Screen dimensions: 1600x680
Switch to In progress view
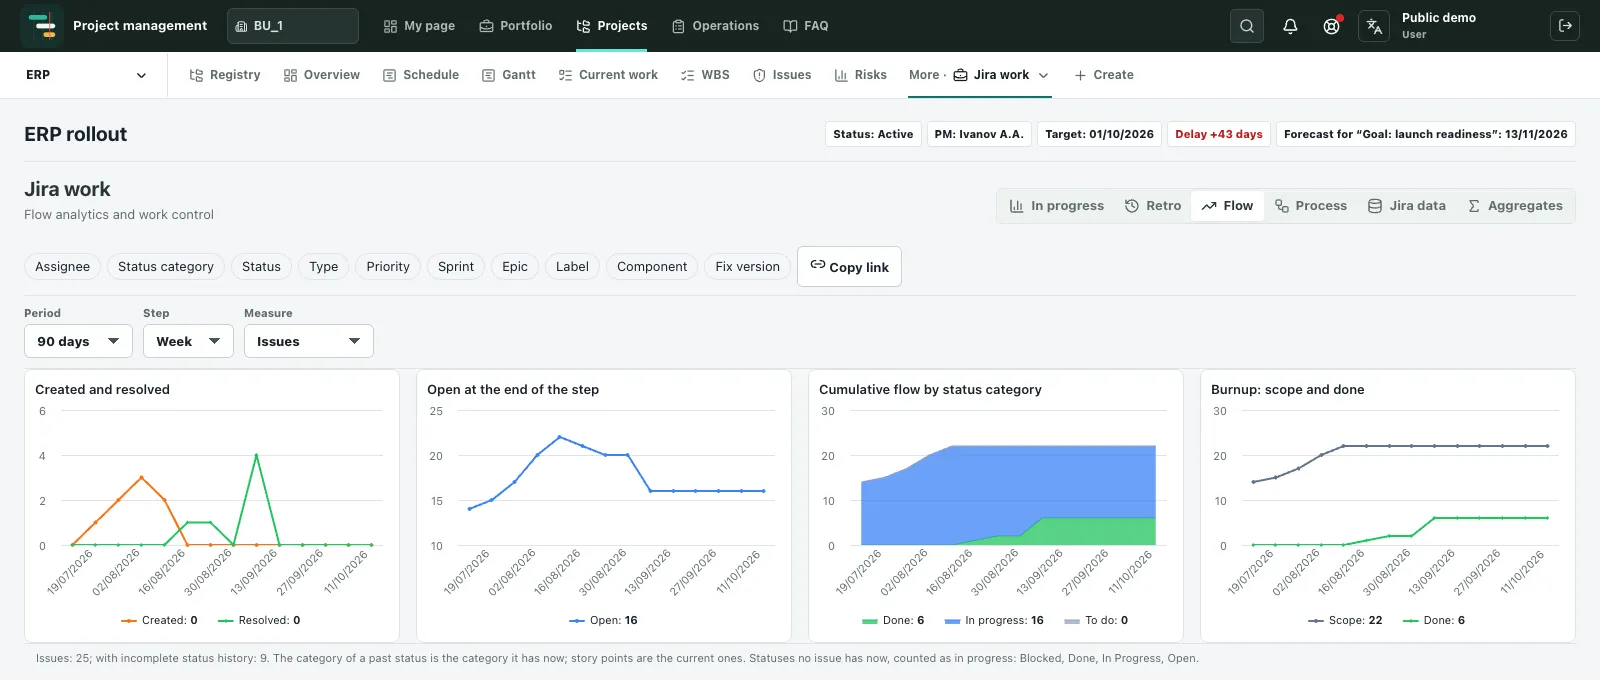[x=1057, y=206]
